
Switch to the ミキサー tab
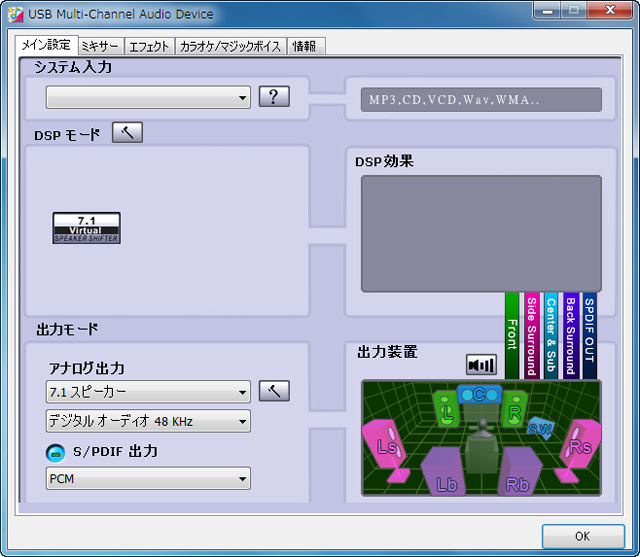100,46
